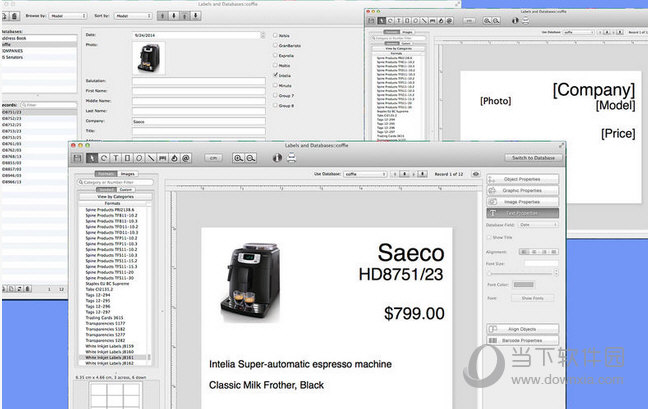Select the Custom tab in front window sidebar
648x409 pixels.
[126, 190]
